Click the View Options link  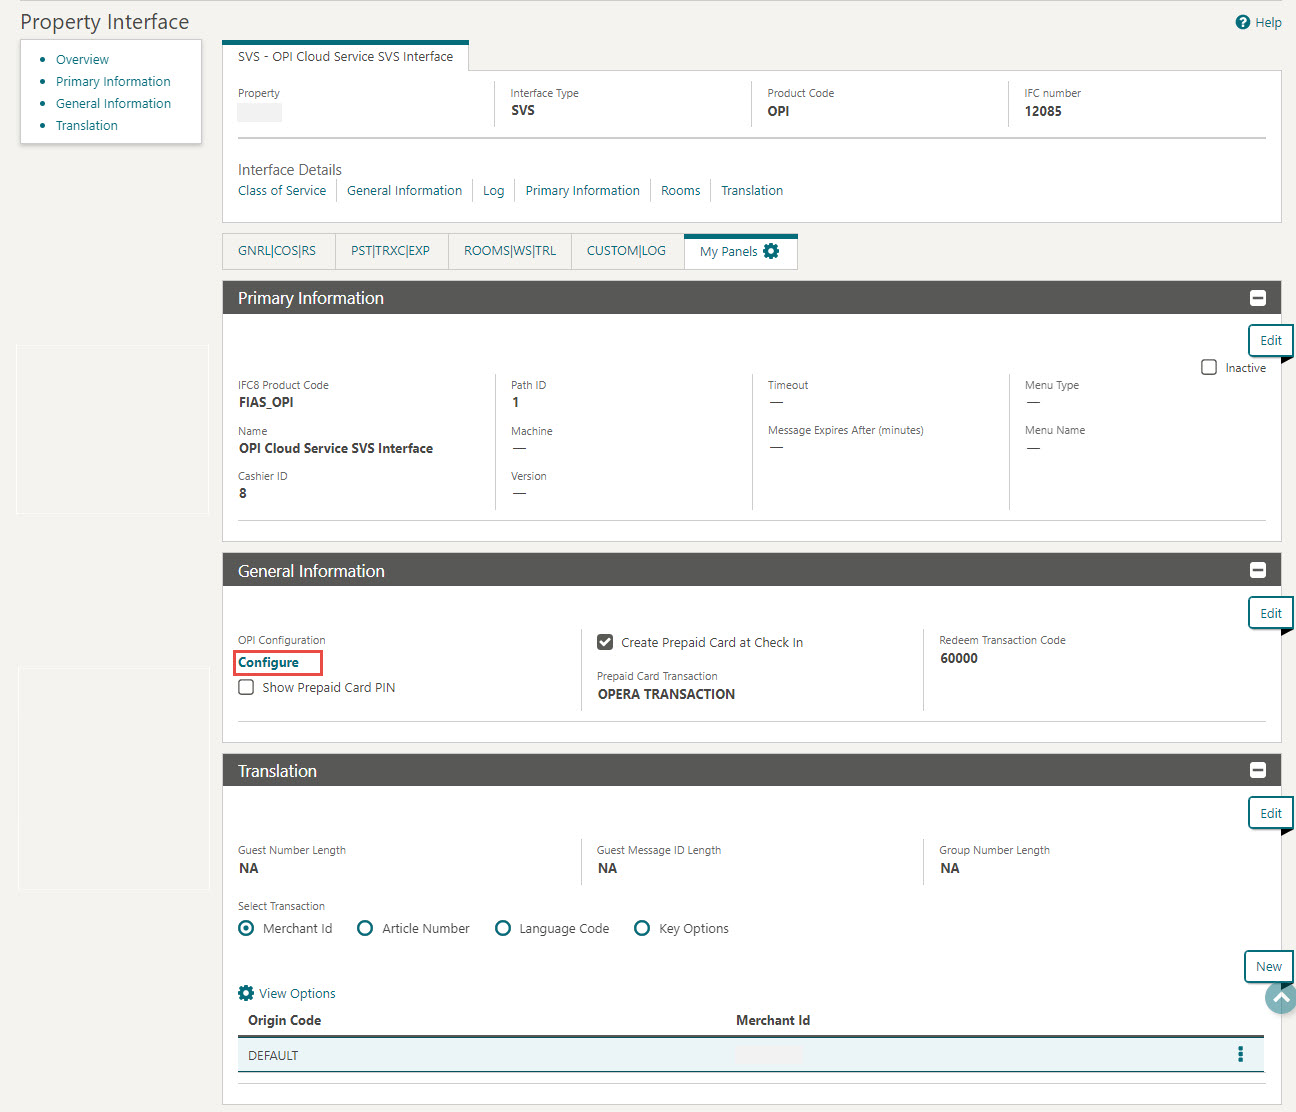coord(297,993)
